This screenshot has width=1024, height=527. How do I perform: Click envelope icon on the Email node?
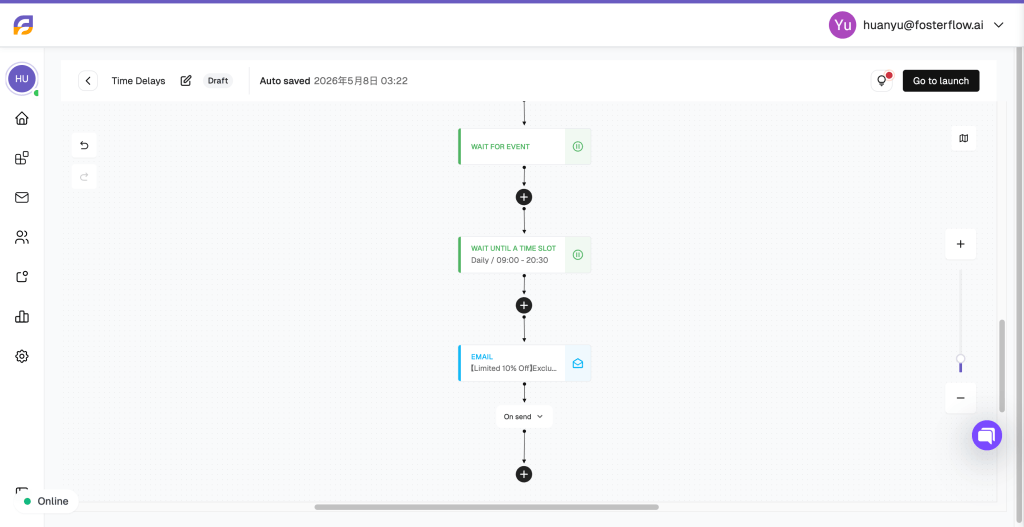pyautogui.click(x=577, y=363)
